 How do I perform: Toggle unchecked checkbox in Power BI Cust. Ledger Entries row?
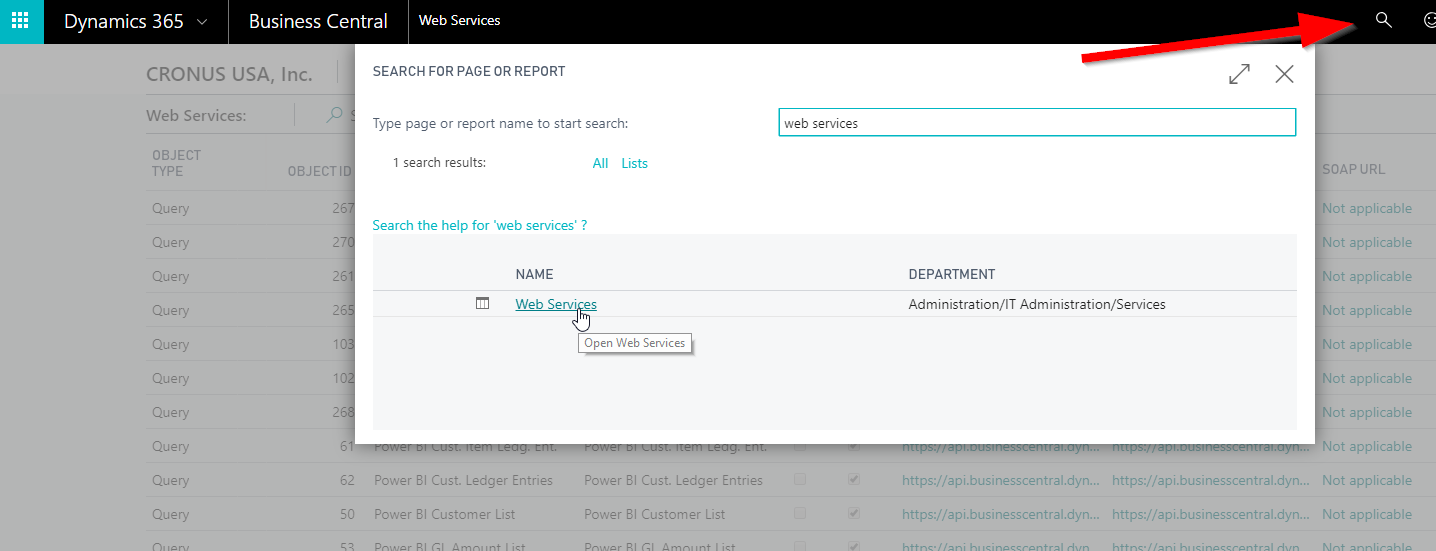click(x=800, y=480)
